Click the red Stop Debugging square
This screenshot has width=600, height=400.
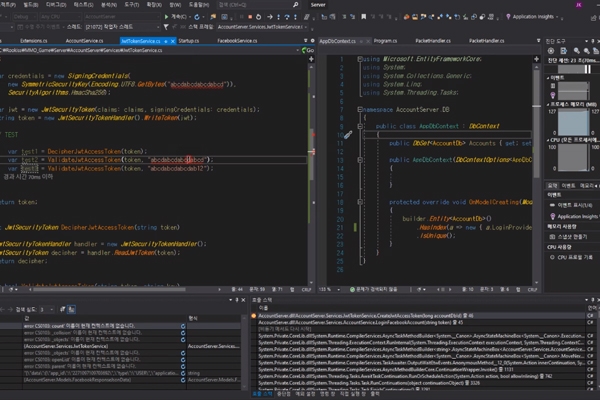(x=250, y=17)
